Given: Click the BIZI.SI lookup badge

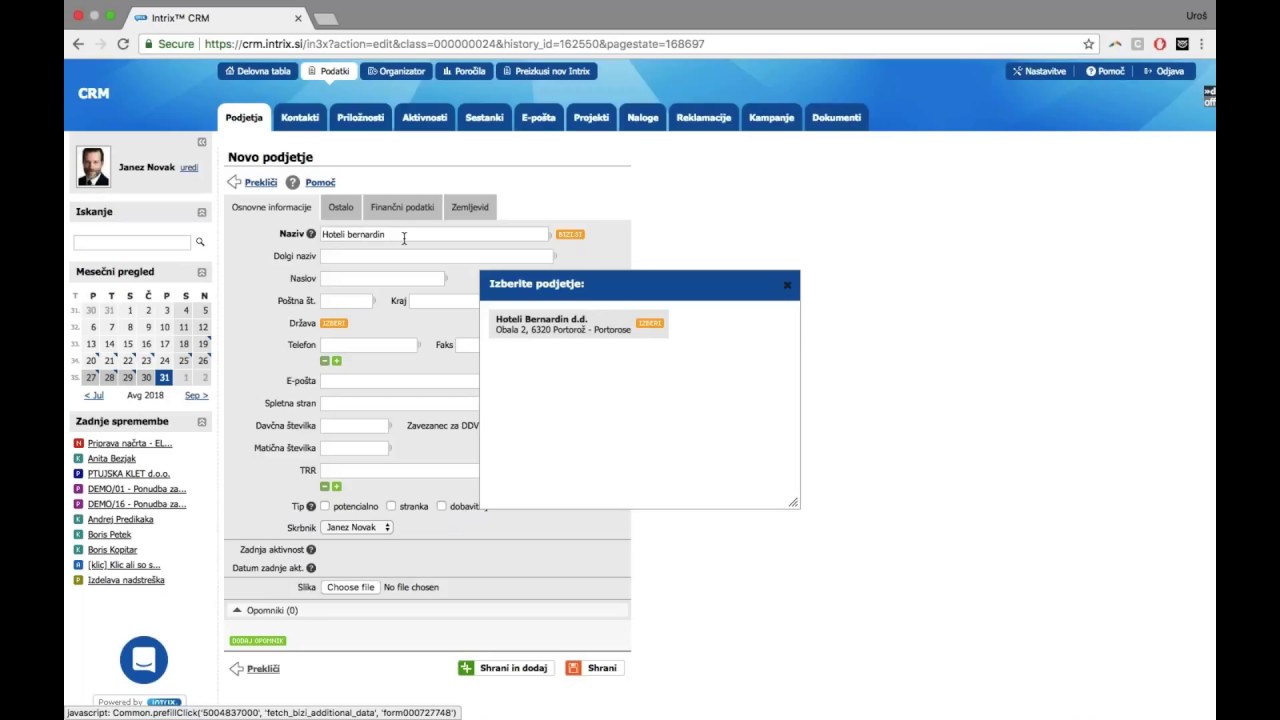Looking at the screenshot, I should (x=570, y=234).
